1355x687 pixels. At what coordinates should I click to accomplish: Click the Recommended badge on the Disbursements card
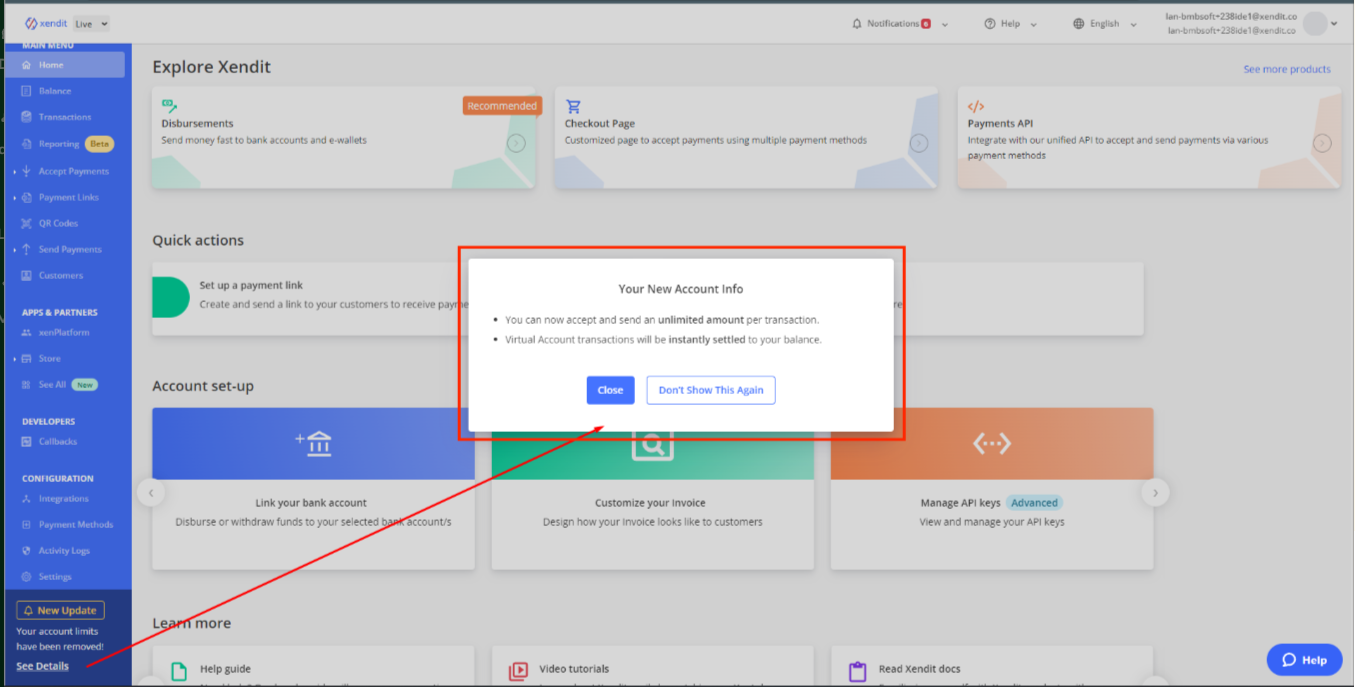(x=502, y=105)
